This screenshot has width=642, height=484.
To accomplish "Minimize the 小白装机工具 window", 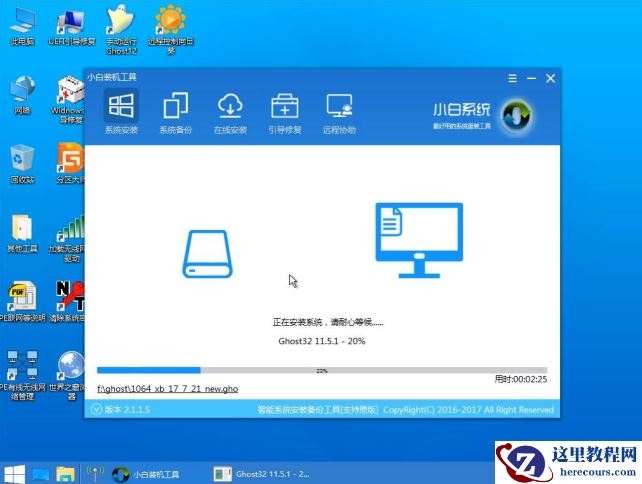I will pos(531,78).
